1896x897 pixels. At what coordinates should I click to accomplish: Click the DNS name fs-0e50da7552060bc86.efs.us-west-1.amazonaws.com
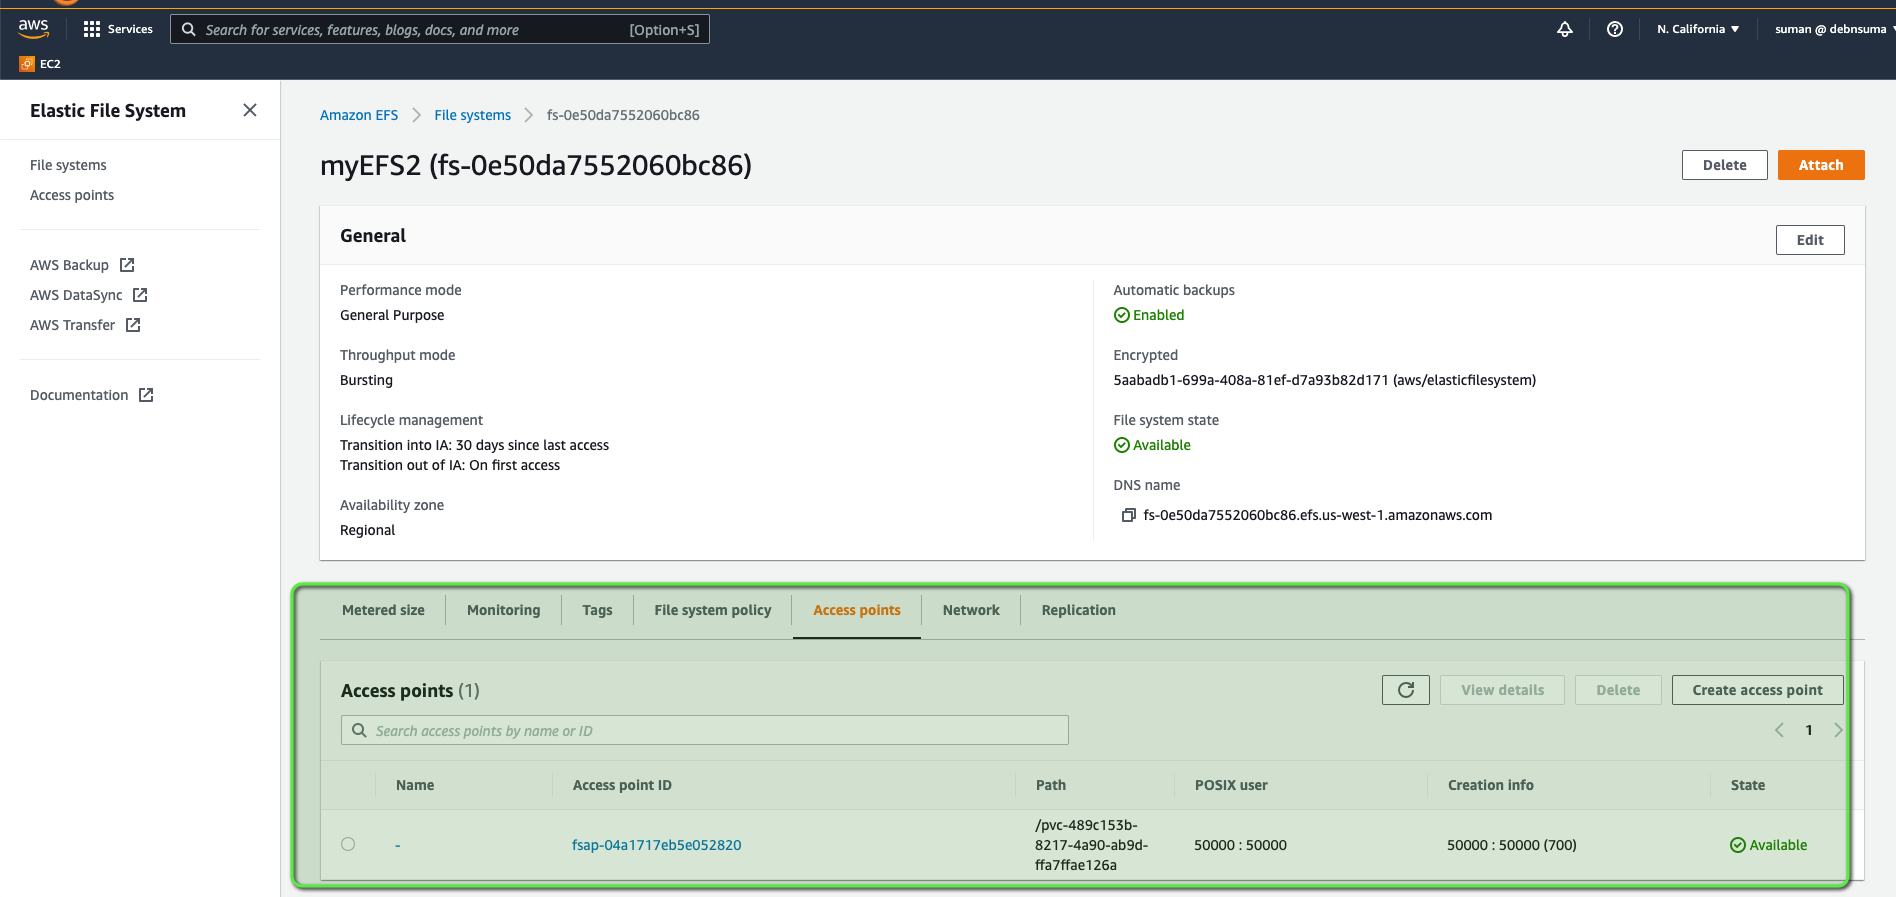click(1318, 515)
